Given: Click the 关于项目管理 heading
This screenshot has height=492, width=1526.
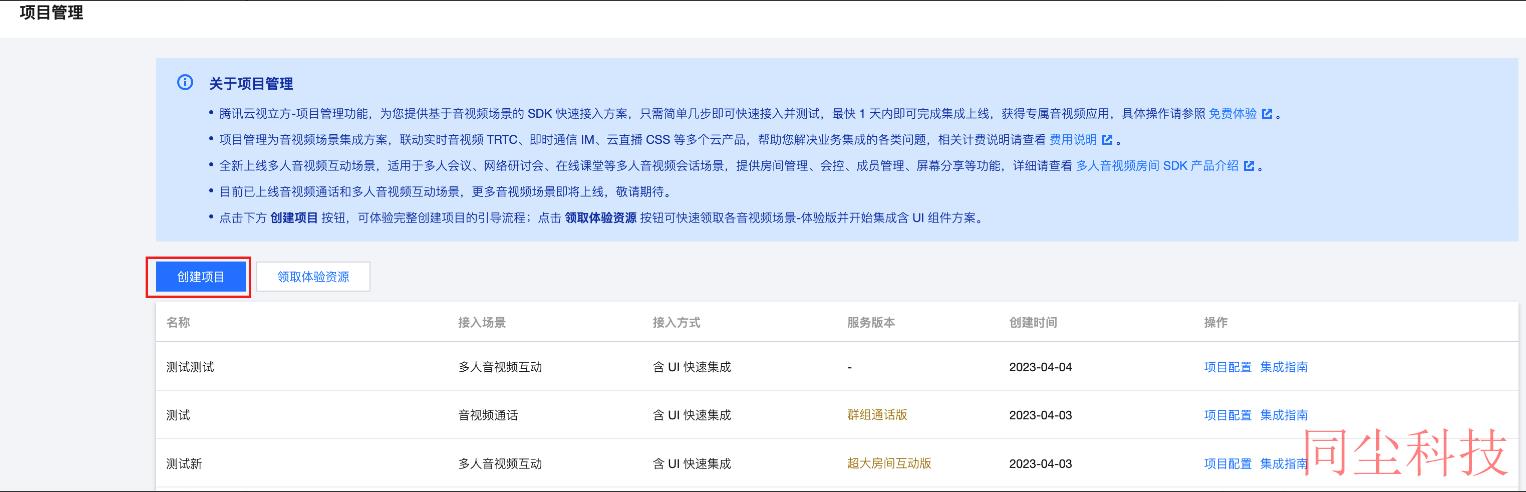Looking at the screenshot, I should point(251,84).
